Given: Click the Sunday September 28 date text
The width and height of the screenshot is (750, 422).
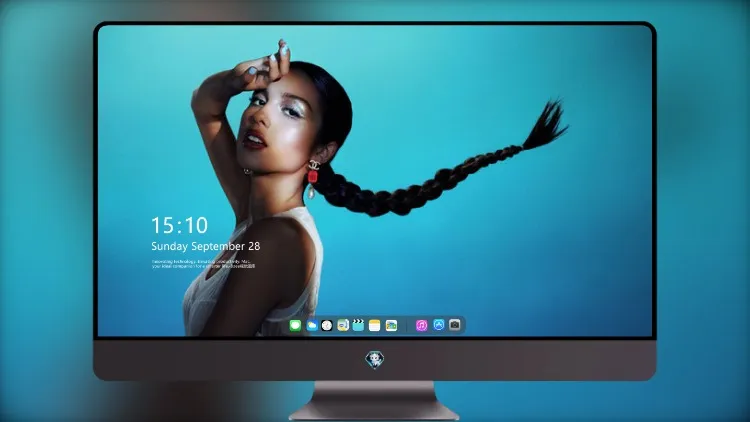Looking at the screenshot, I should tap(206, 246).
